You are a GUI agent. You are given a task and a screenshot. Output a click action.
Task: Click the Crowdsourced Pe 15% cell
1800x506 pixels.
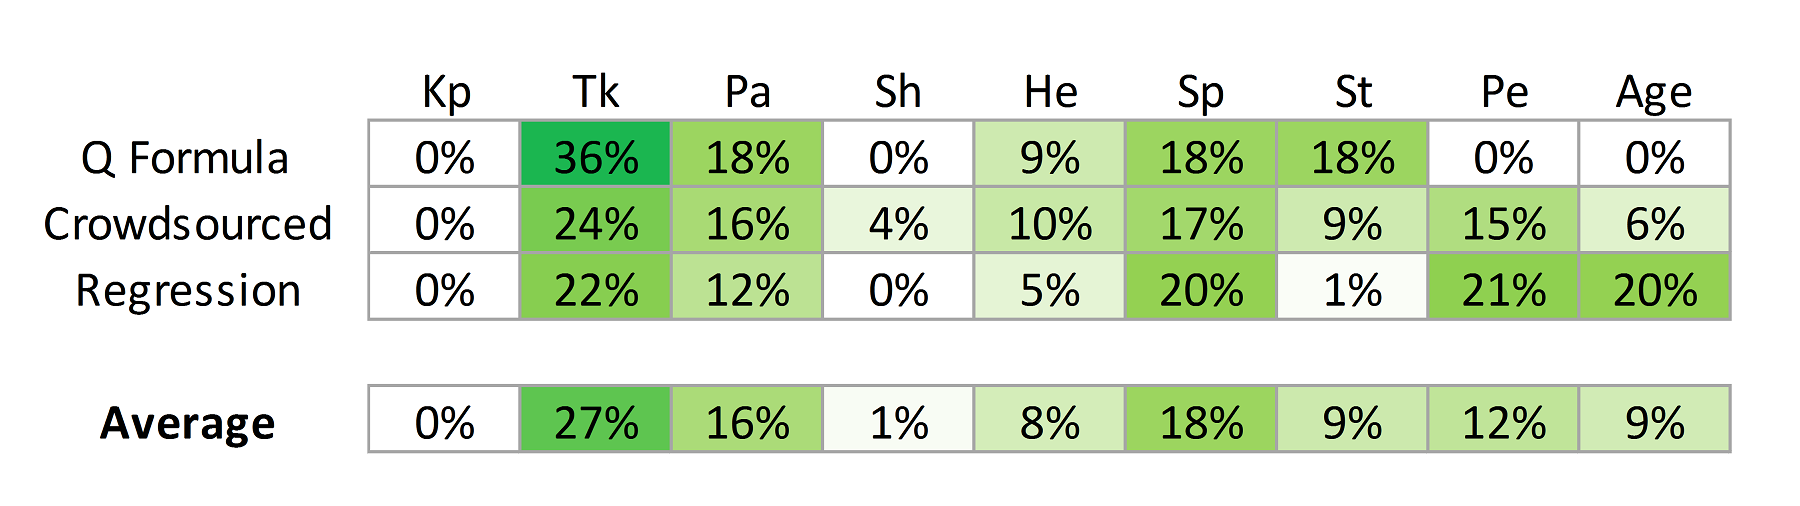pyautogui.click(x=1503, y=220)
